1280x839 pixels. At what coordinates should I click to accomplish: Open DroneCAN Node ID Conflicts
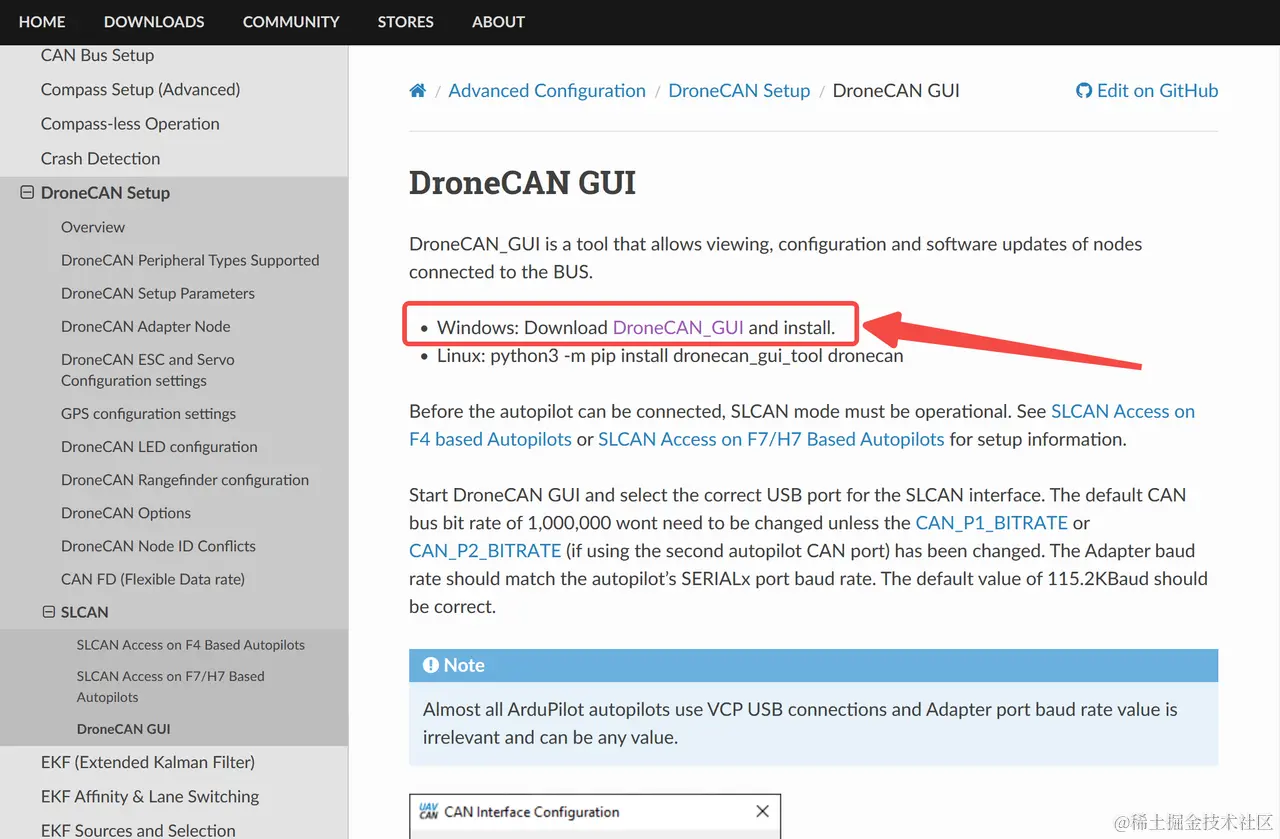(x=158, y=545)
